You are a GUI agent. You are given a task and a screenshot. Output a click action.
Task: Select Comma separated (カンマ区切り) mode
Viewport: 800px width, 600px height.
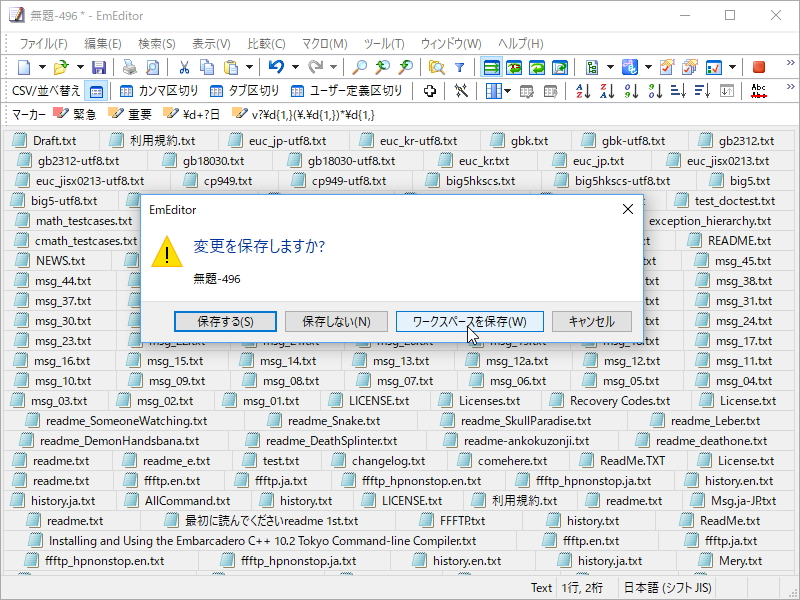click(158, 91)
